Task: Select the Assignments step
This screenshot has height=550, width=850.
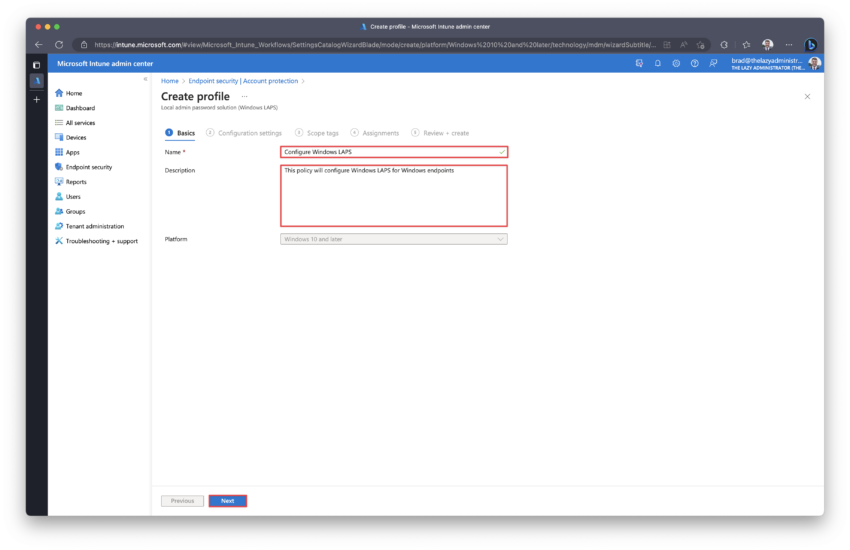Action: [x=375, y=133]
